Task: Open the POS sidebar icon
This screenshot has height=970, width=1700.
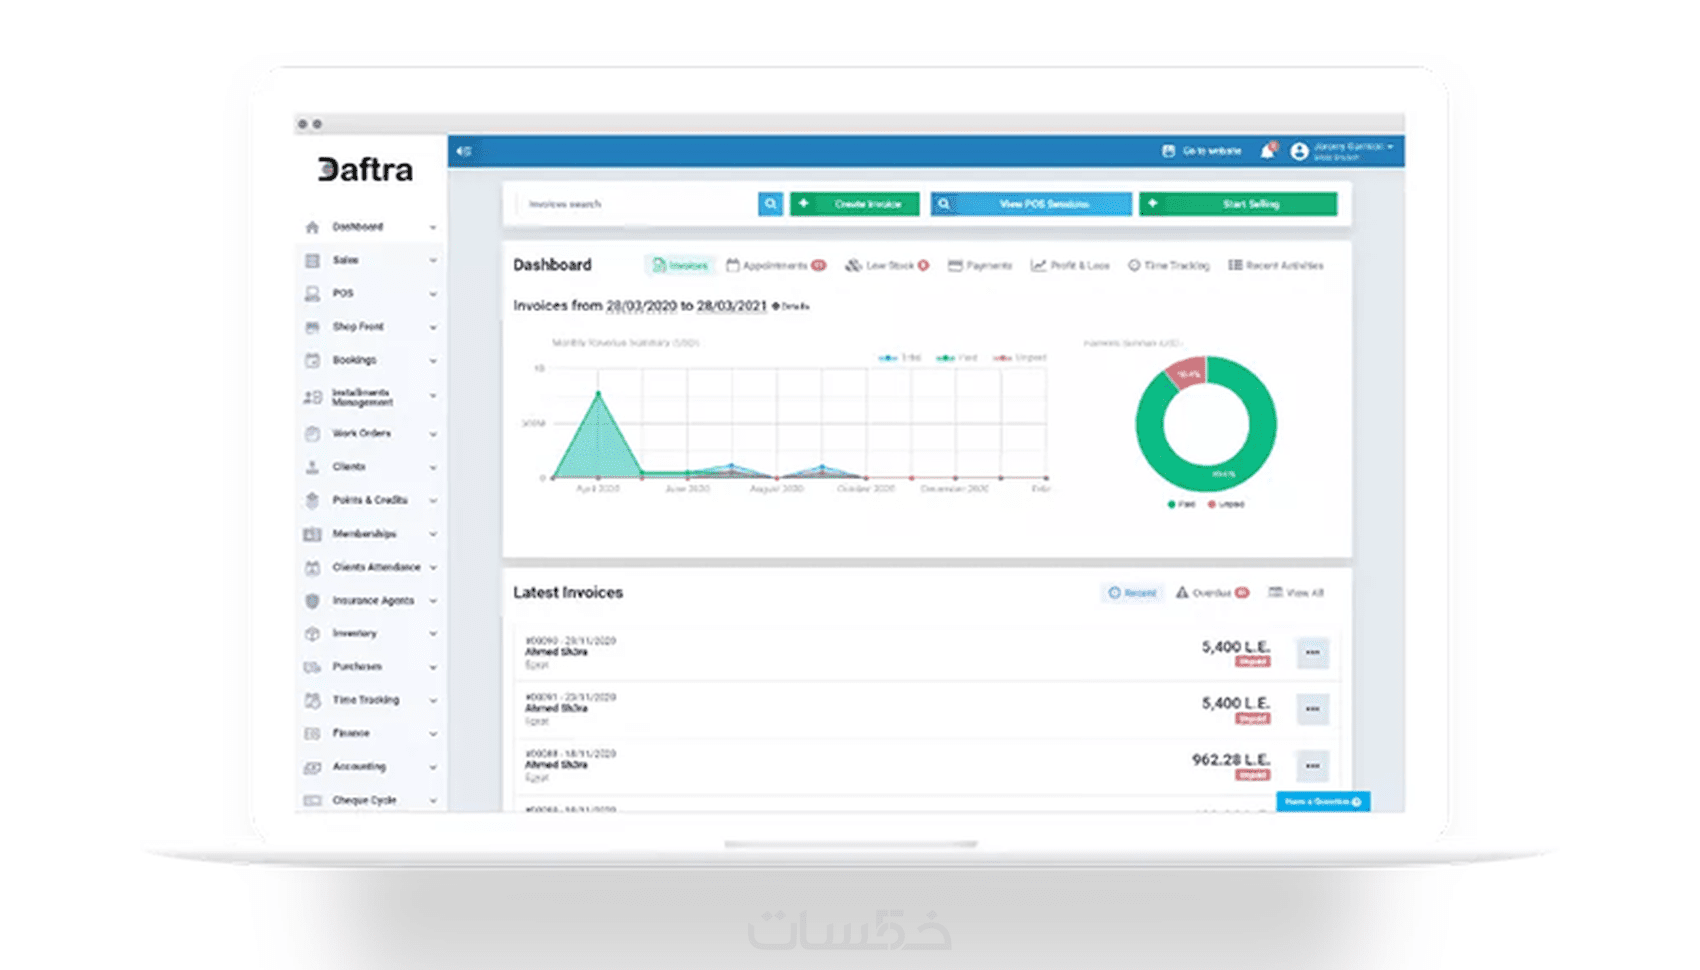Action: point(312,293)
